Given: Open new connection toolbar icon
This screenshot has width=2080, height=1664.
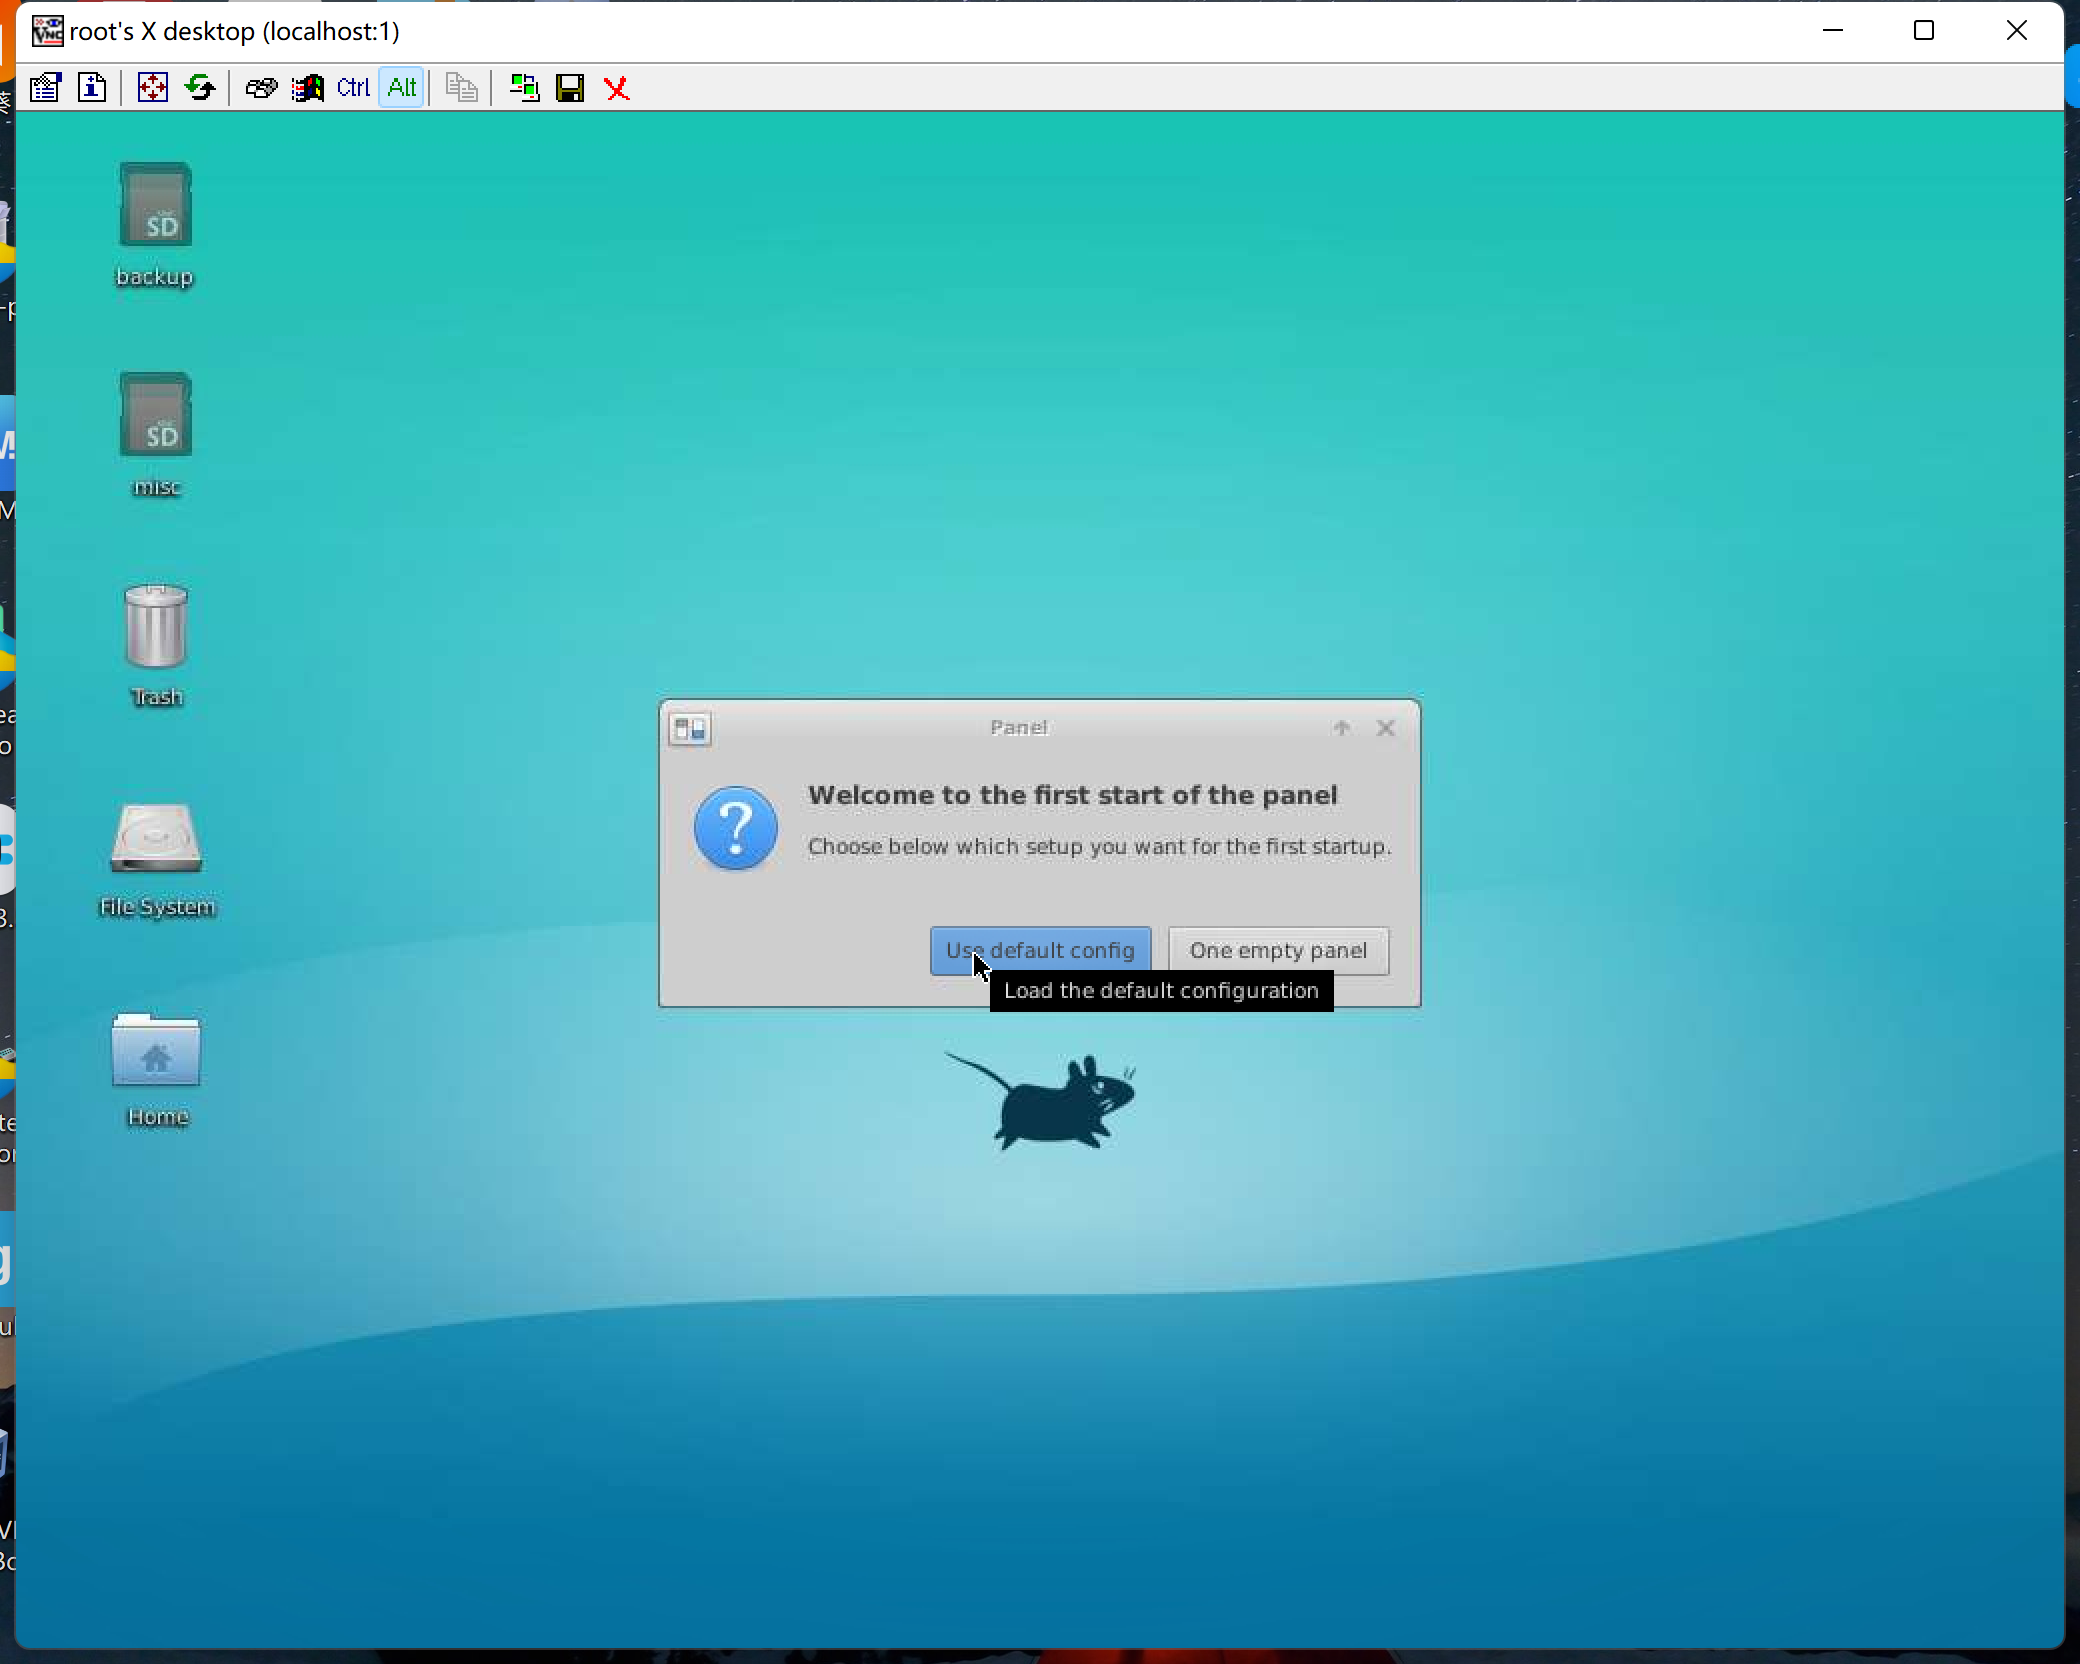Looking at the screenshot, I should (x=523, y=88).
